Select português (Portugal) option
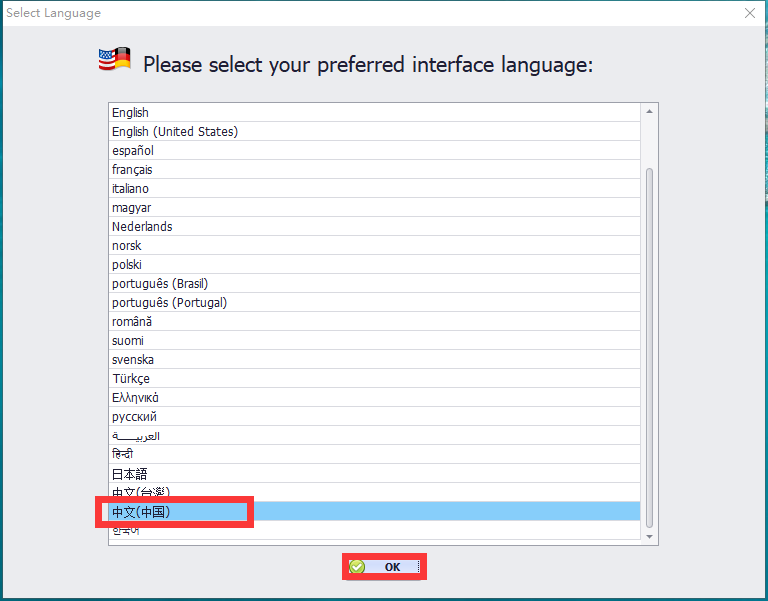Screen dimensions: 768x601 coord(374,303)
